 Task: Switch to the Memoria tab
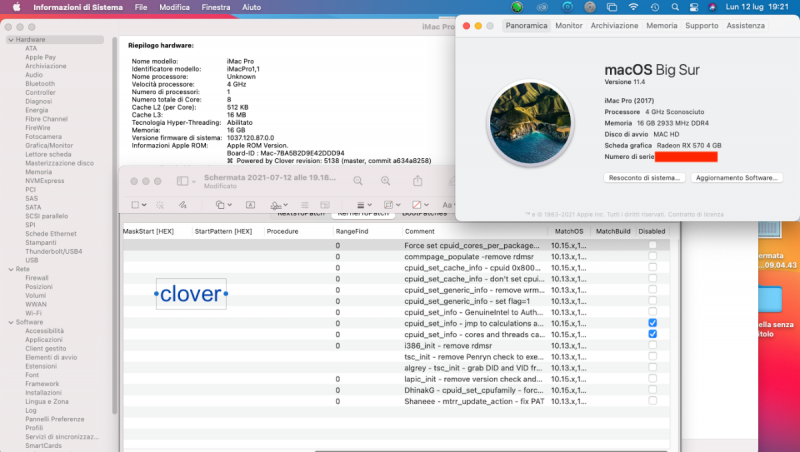click(x=661, y=24)
